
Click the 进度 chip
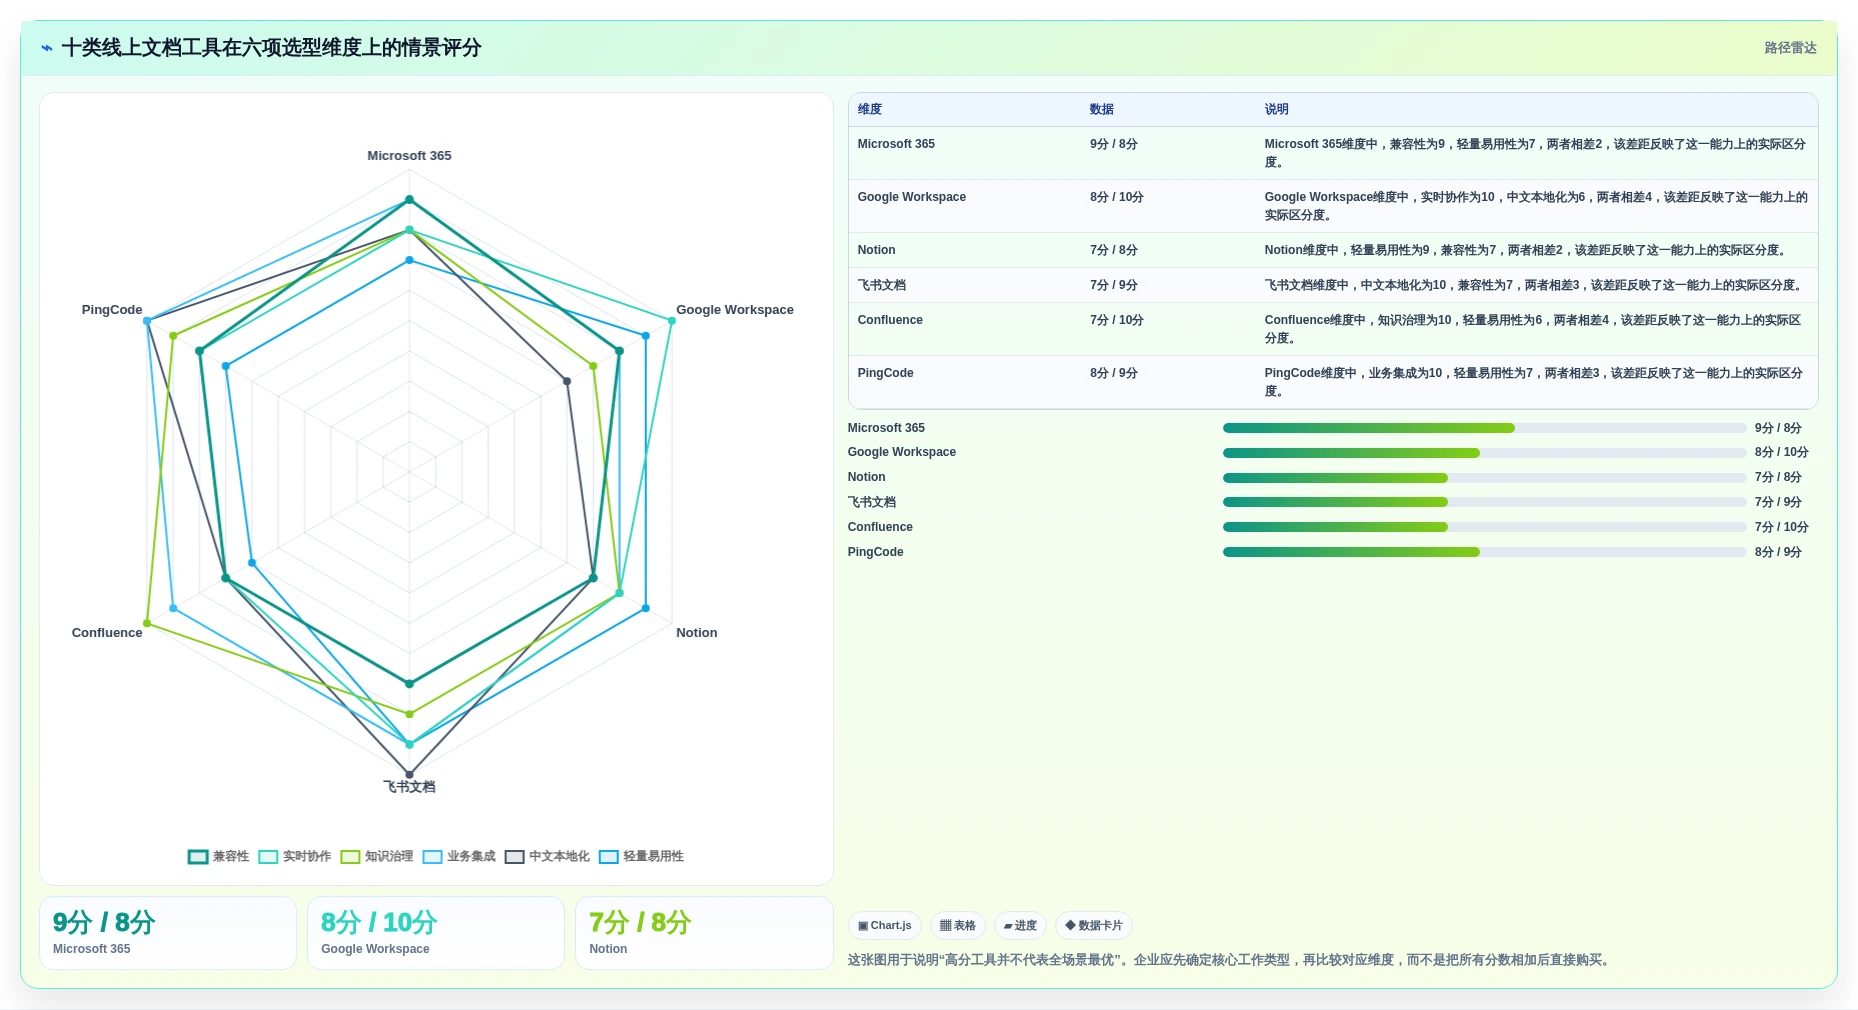[x=1020, y=926]
